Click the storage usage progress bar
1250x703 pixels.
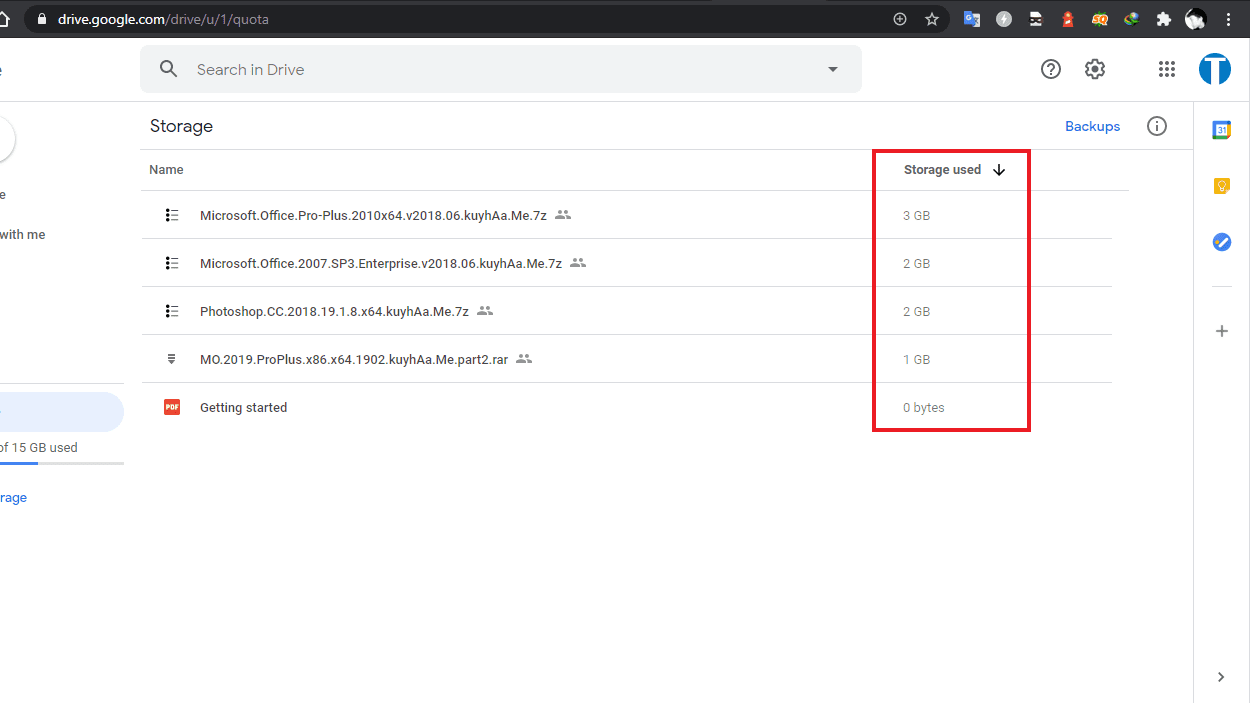point(62,464)
